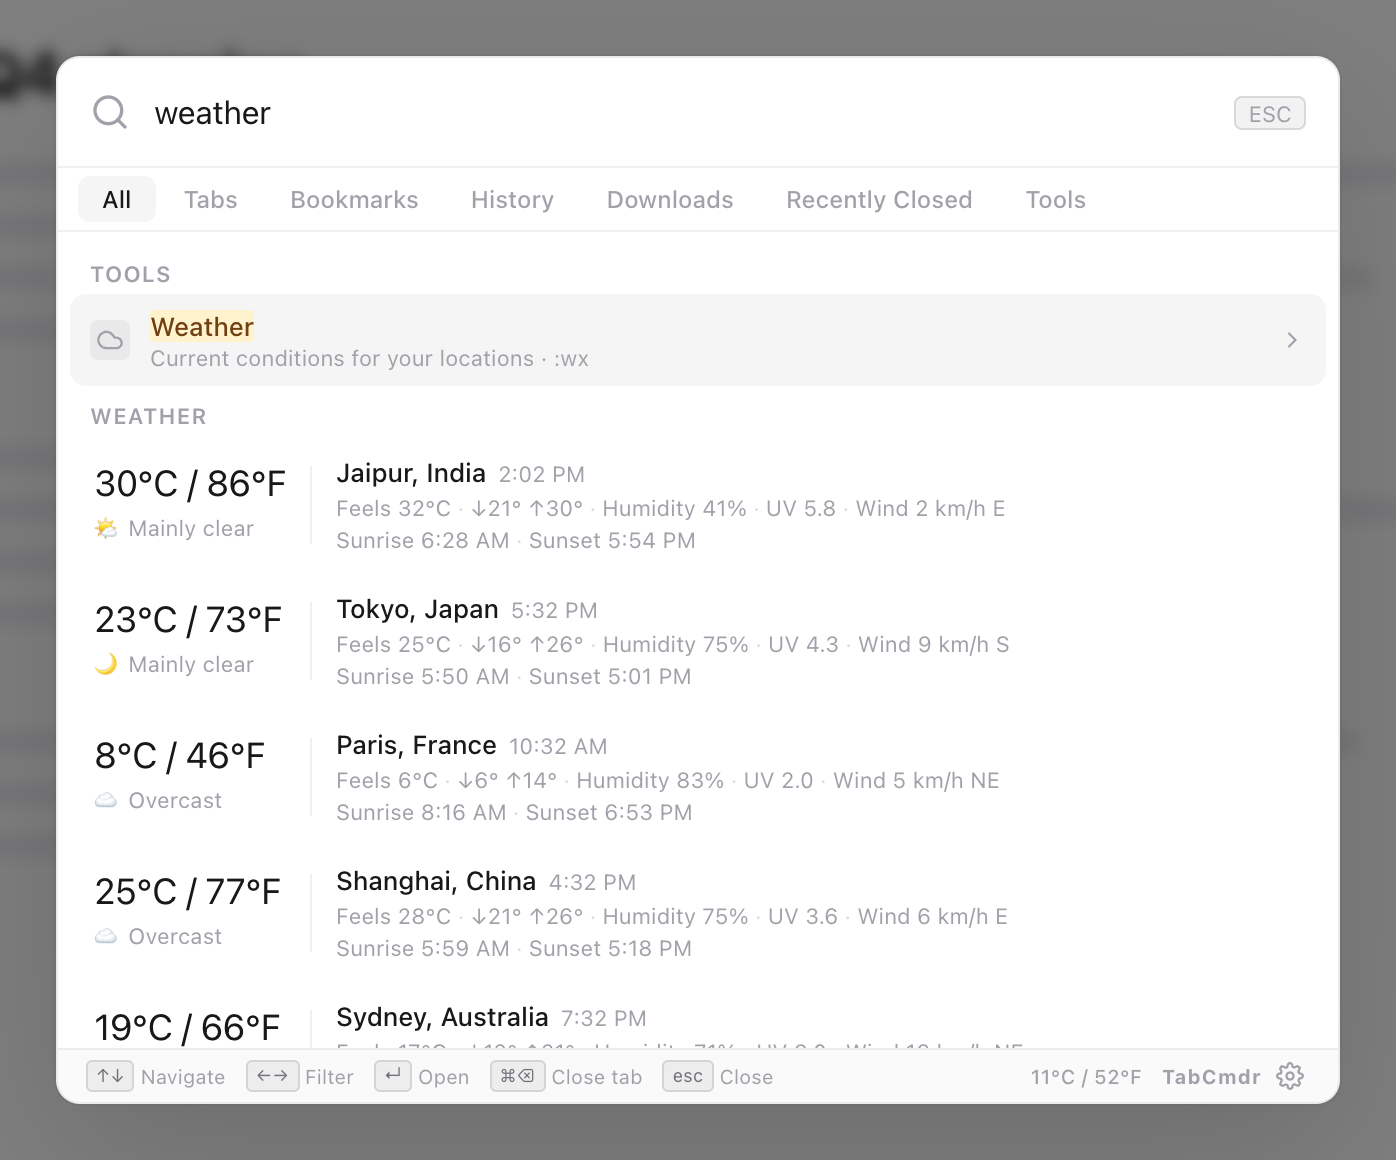Switch to the Bookmarks filter
This screenshot has height=1160, width=1396.
(354, 199)
